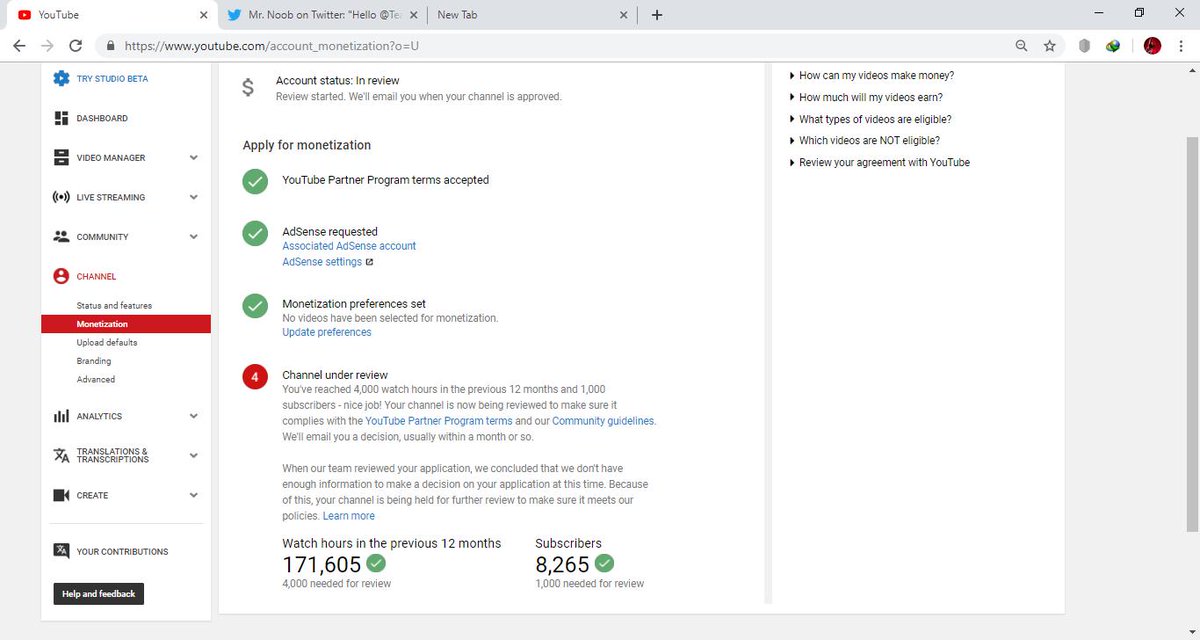Click the Update preferences link

(x=327, y=332)
